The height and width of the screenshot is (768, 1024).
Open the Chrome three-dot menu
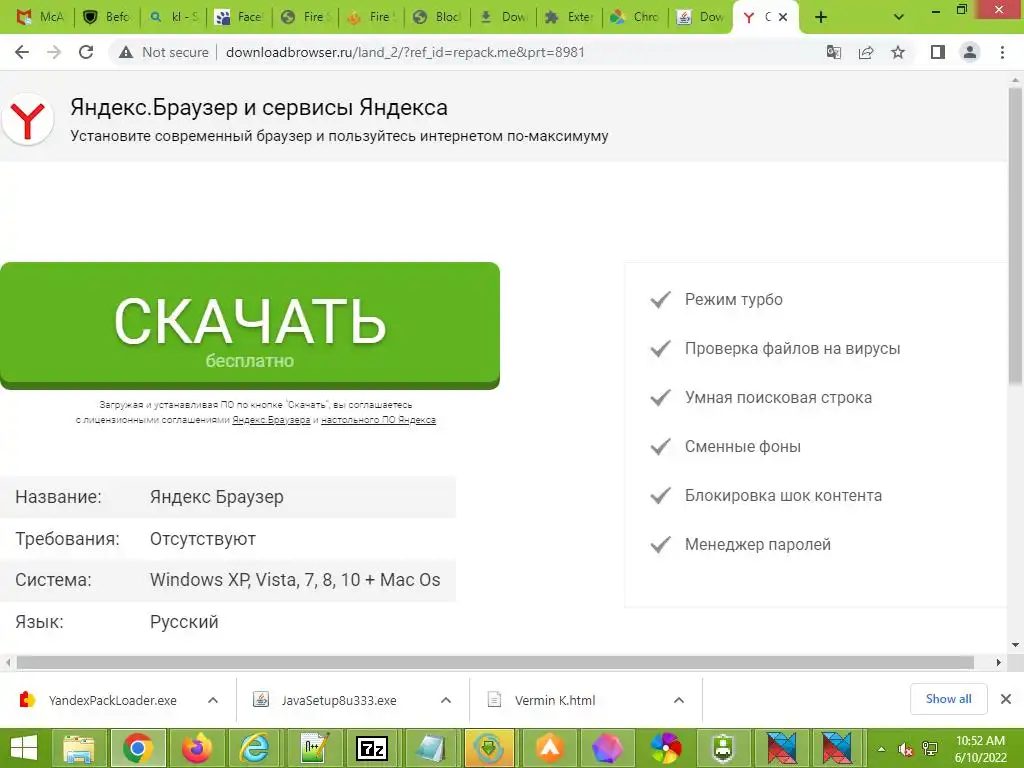(x=1002, y=52)
